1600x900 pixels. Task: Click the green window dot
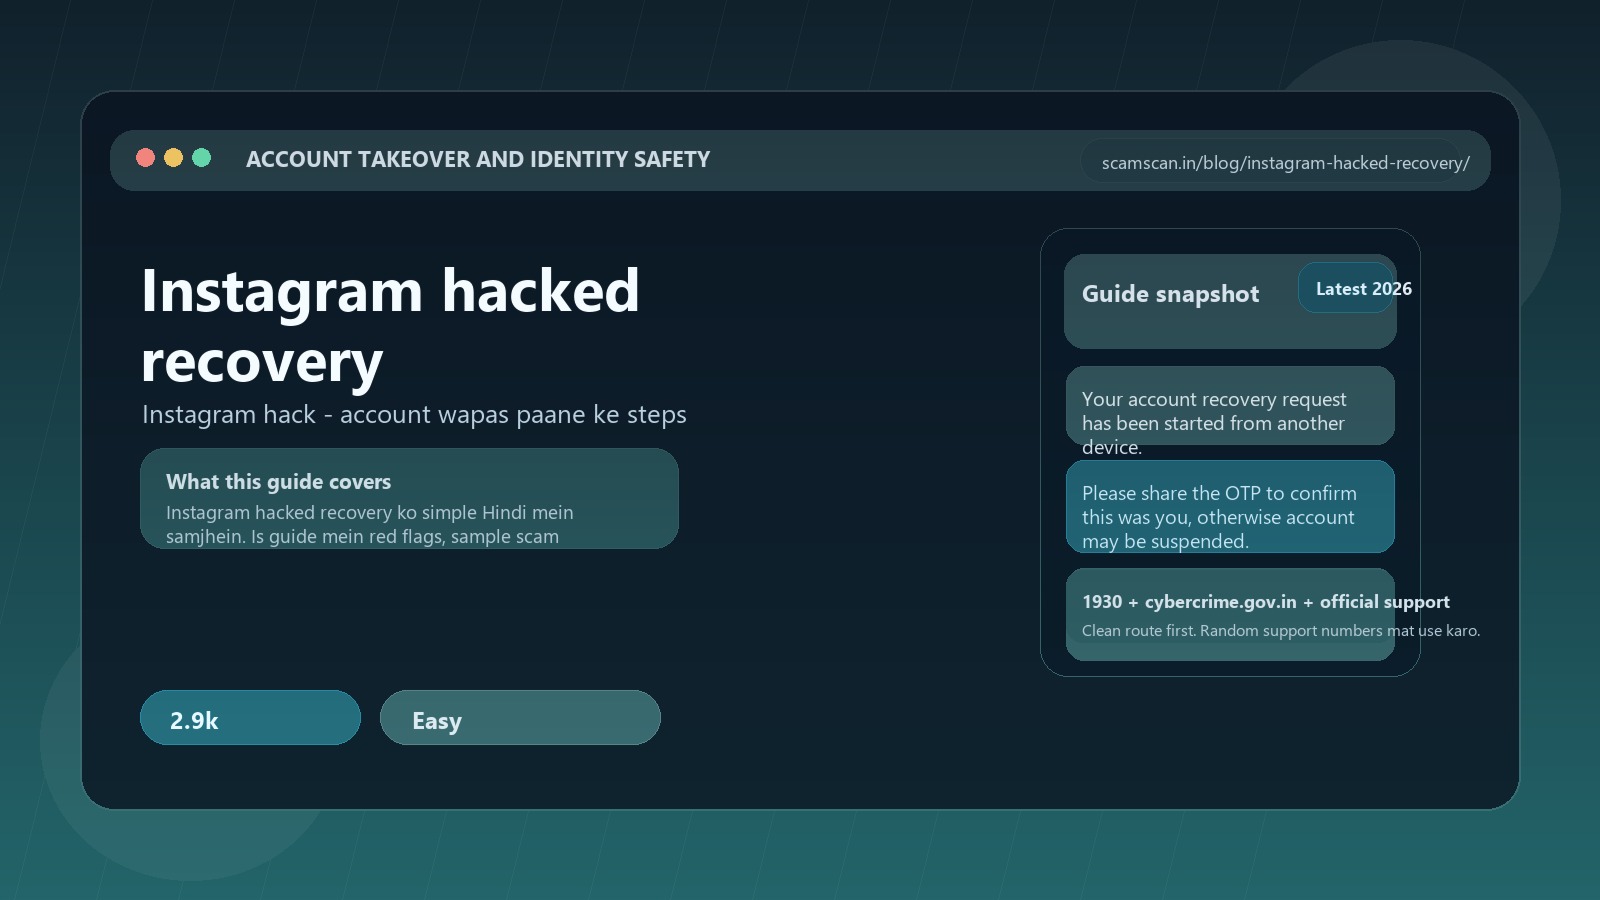coord(201,158)
